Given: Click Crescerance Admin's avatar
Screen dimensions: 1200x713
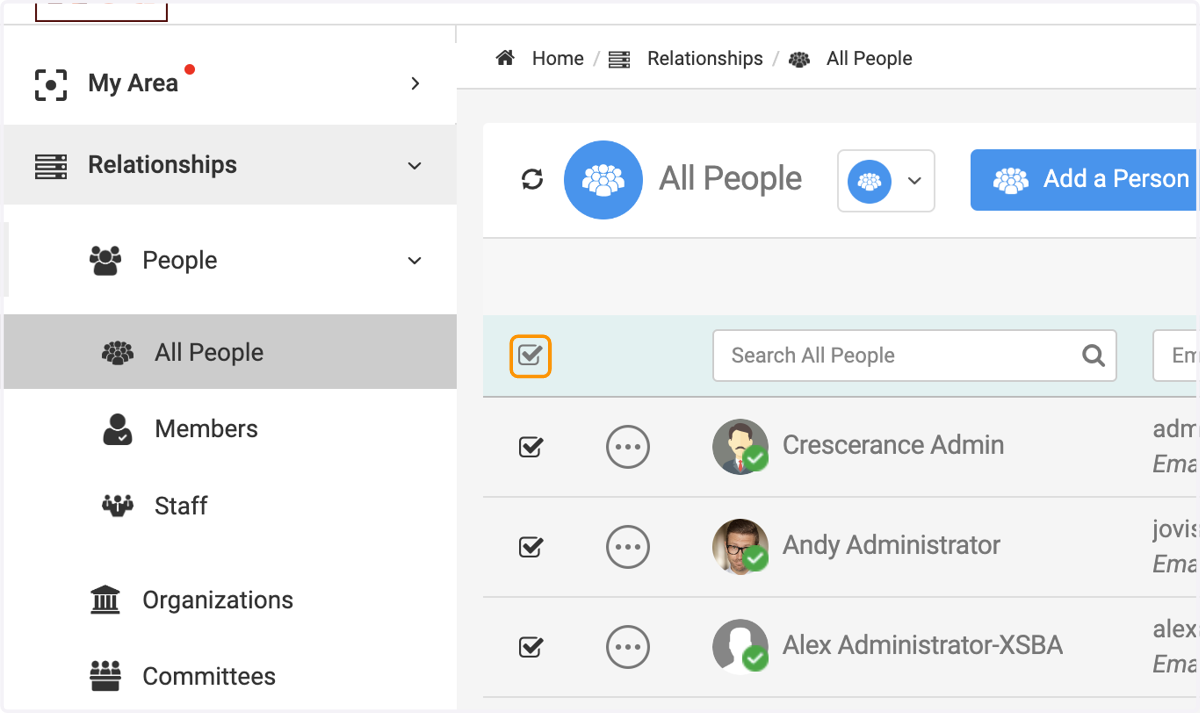Looking at the screenshot, I should (x=740, y=446).
